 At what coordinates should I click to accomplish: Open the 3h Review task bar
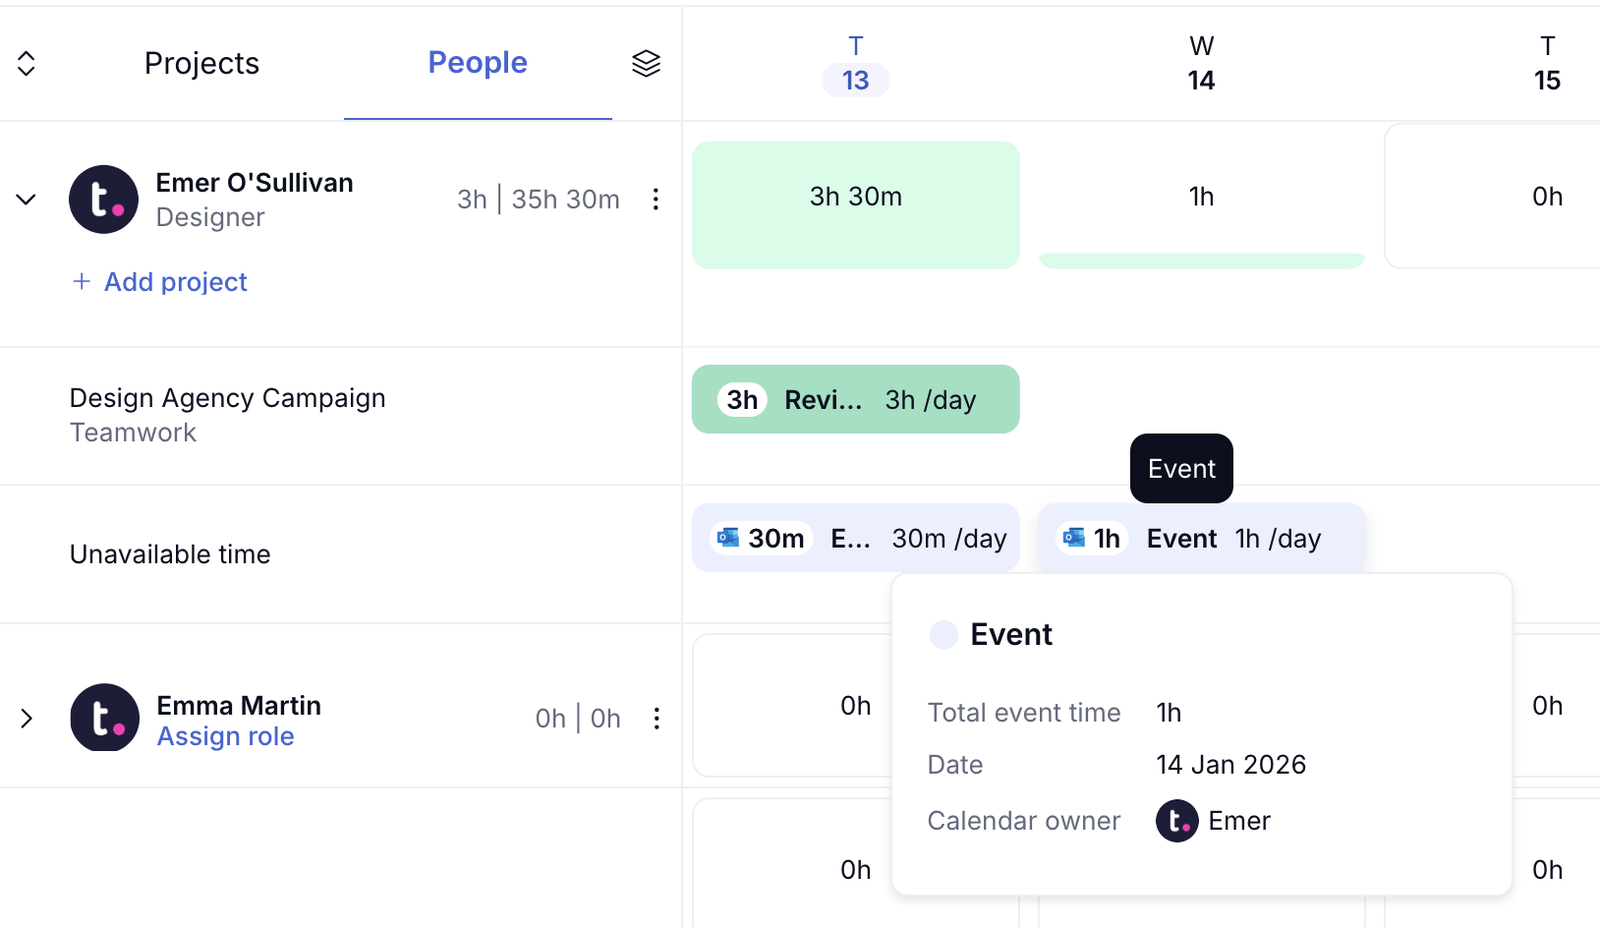pyautogui.click(x=855, y=399)
